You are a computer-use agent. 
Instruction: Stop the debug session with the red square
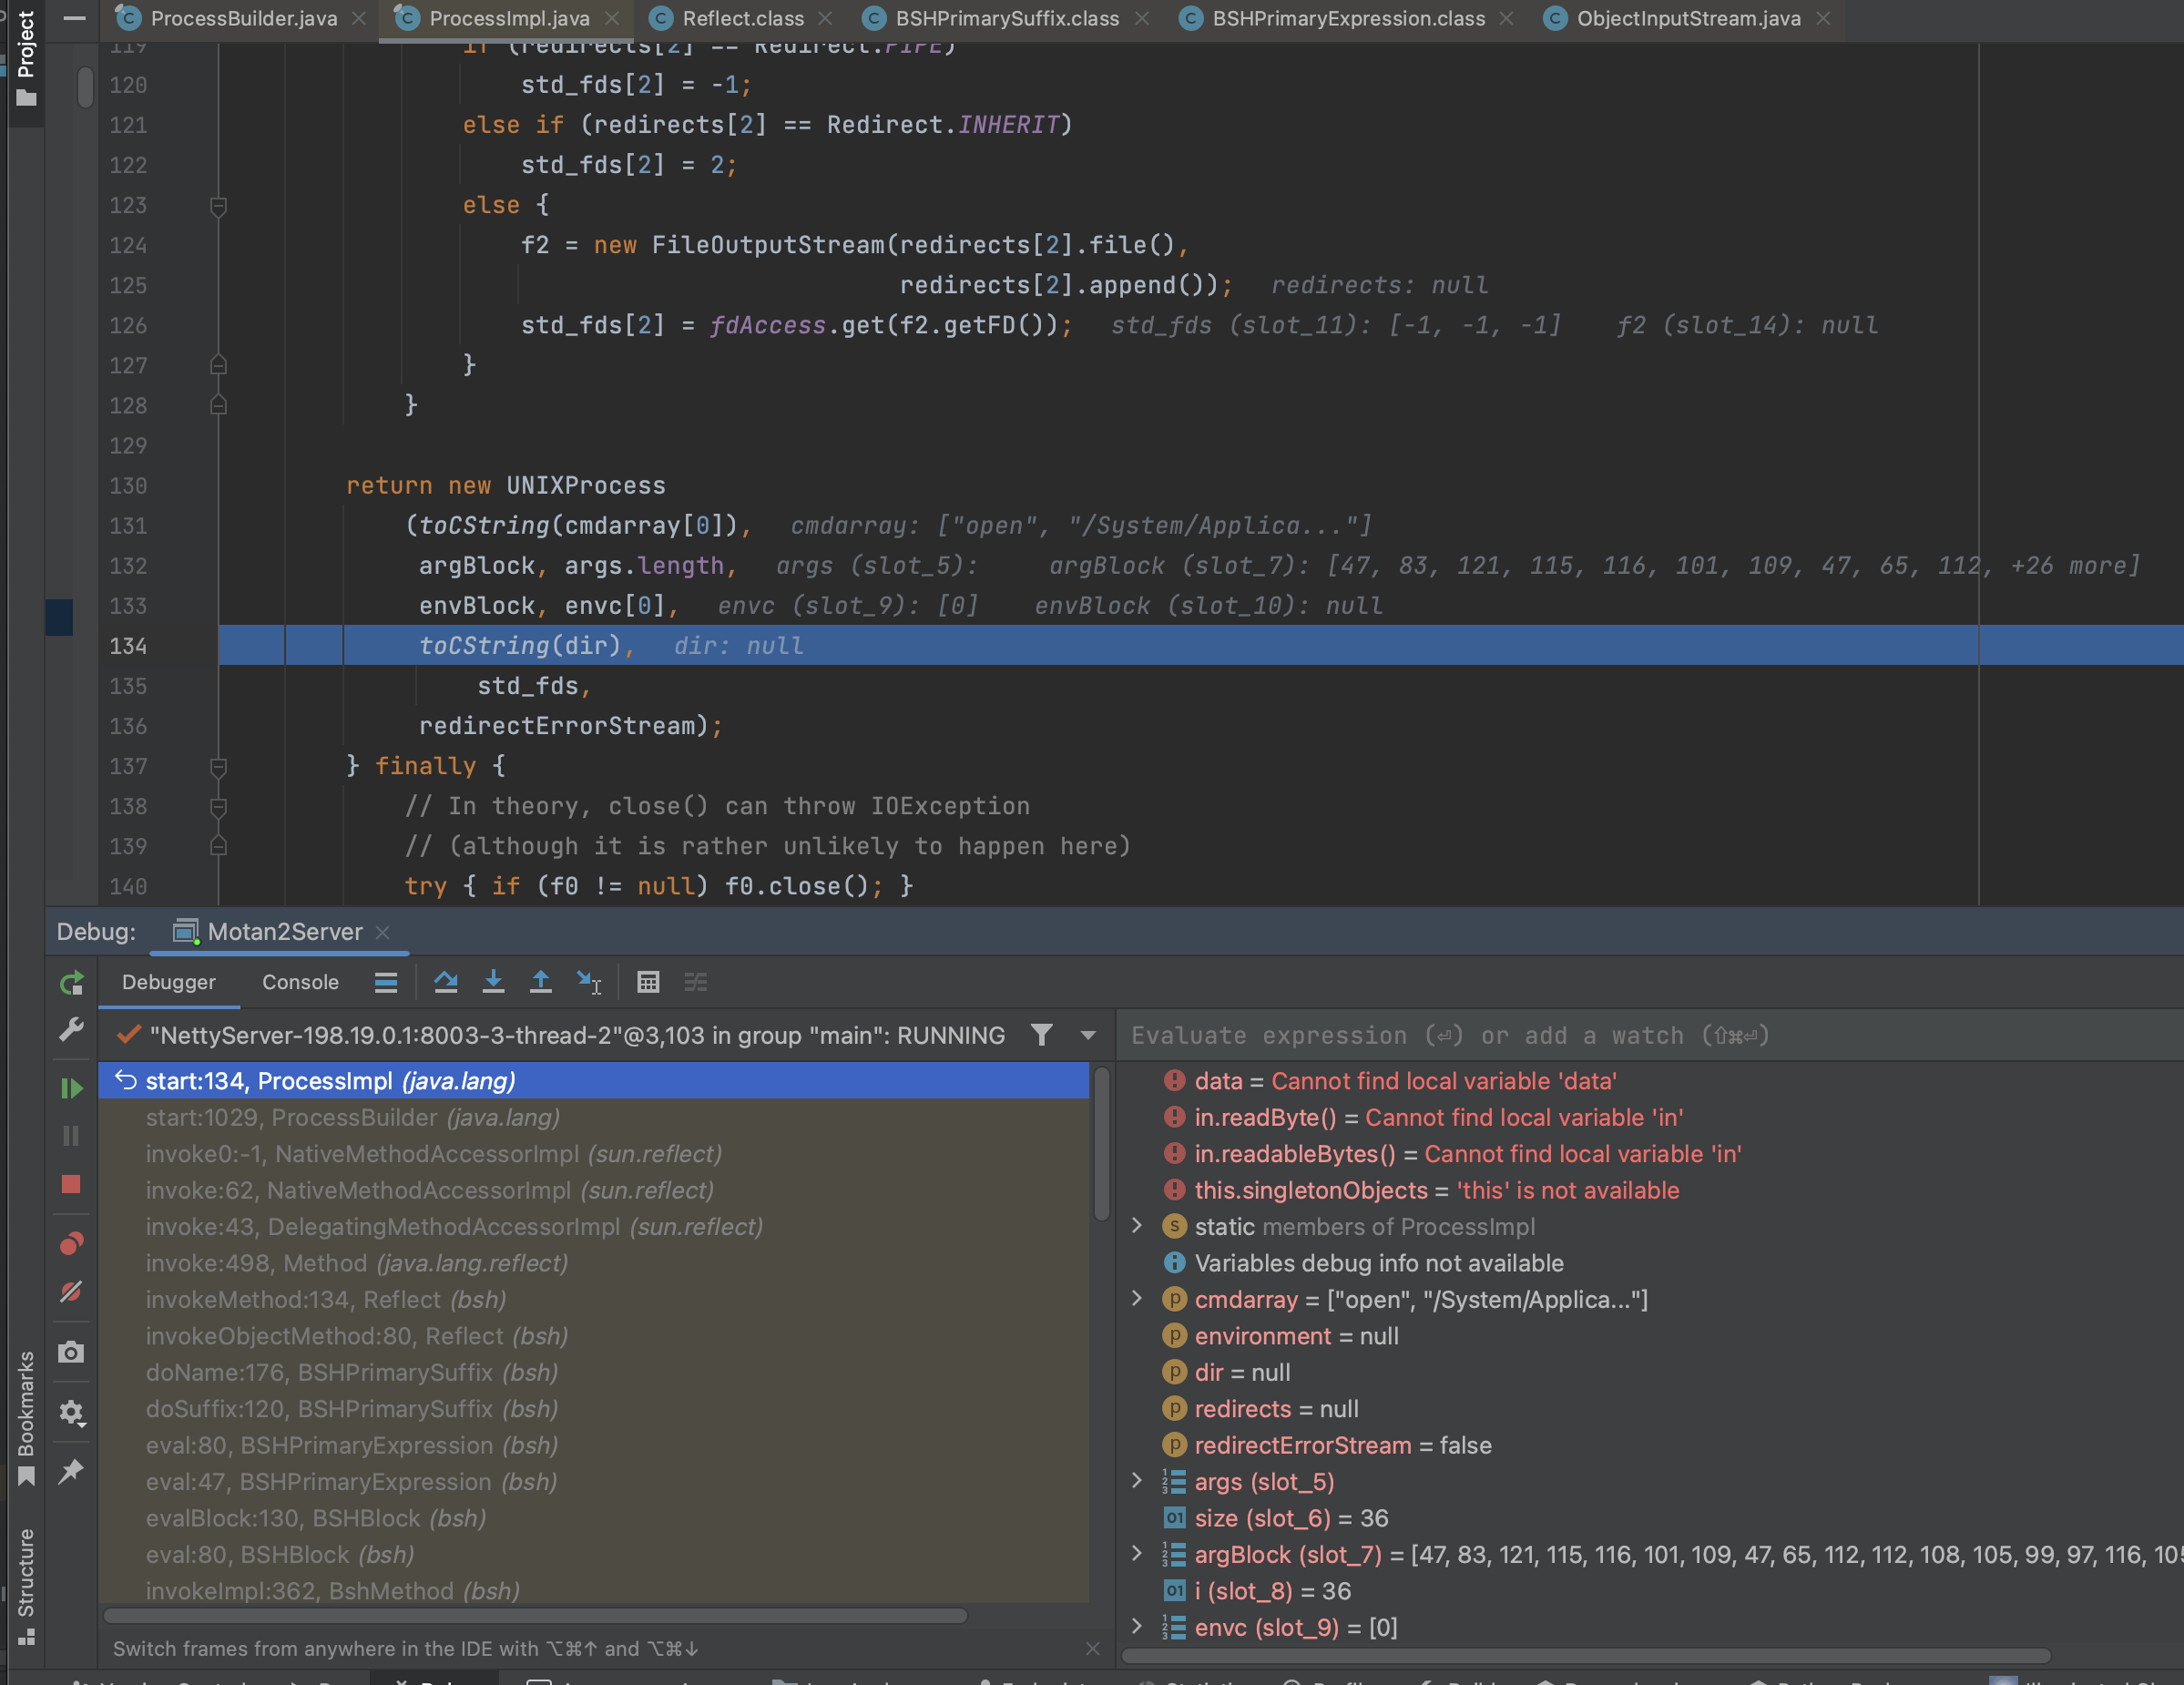71,1185
